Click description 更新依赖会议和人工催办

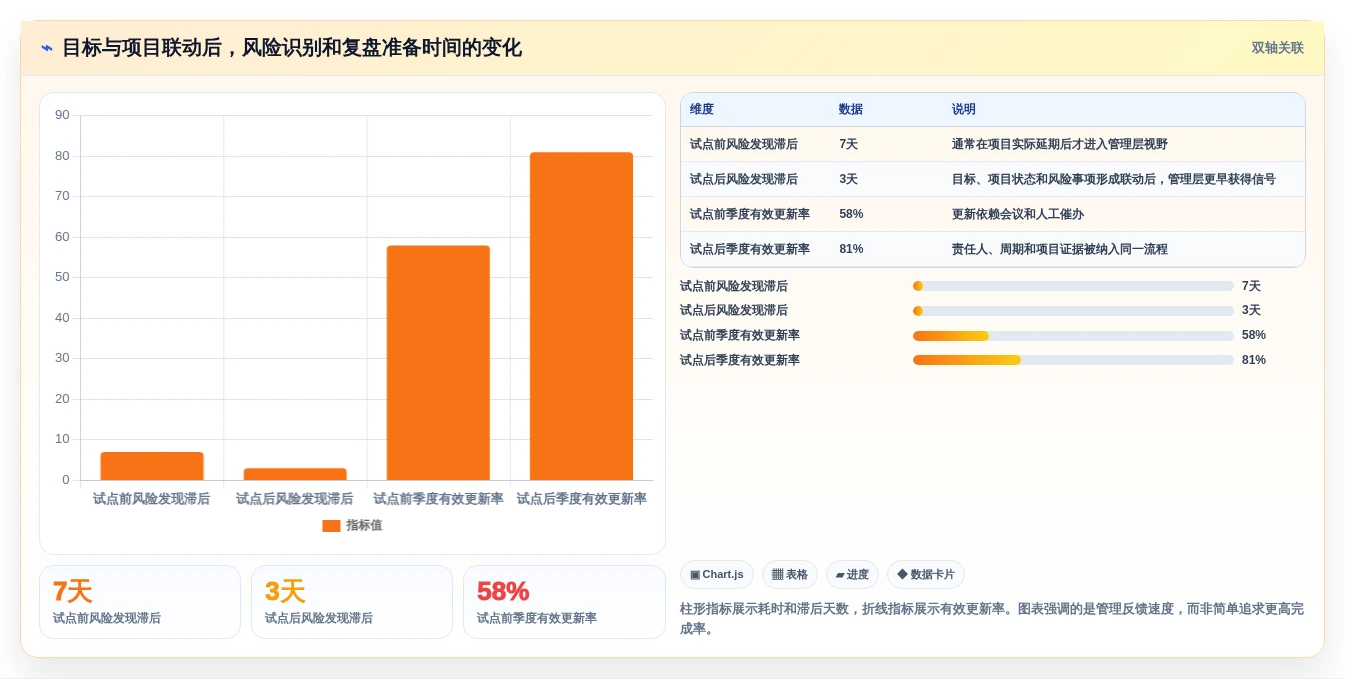pos(1018,215)
